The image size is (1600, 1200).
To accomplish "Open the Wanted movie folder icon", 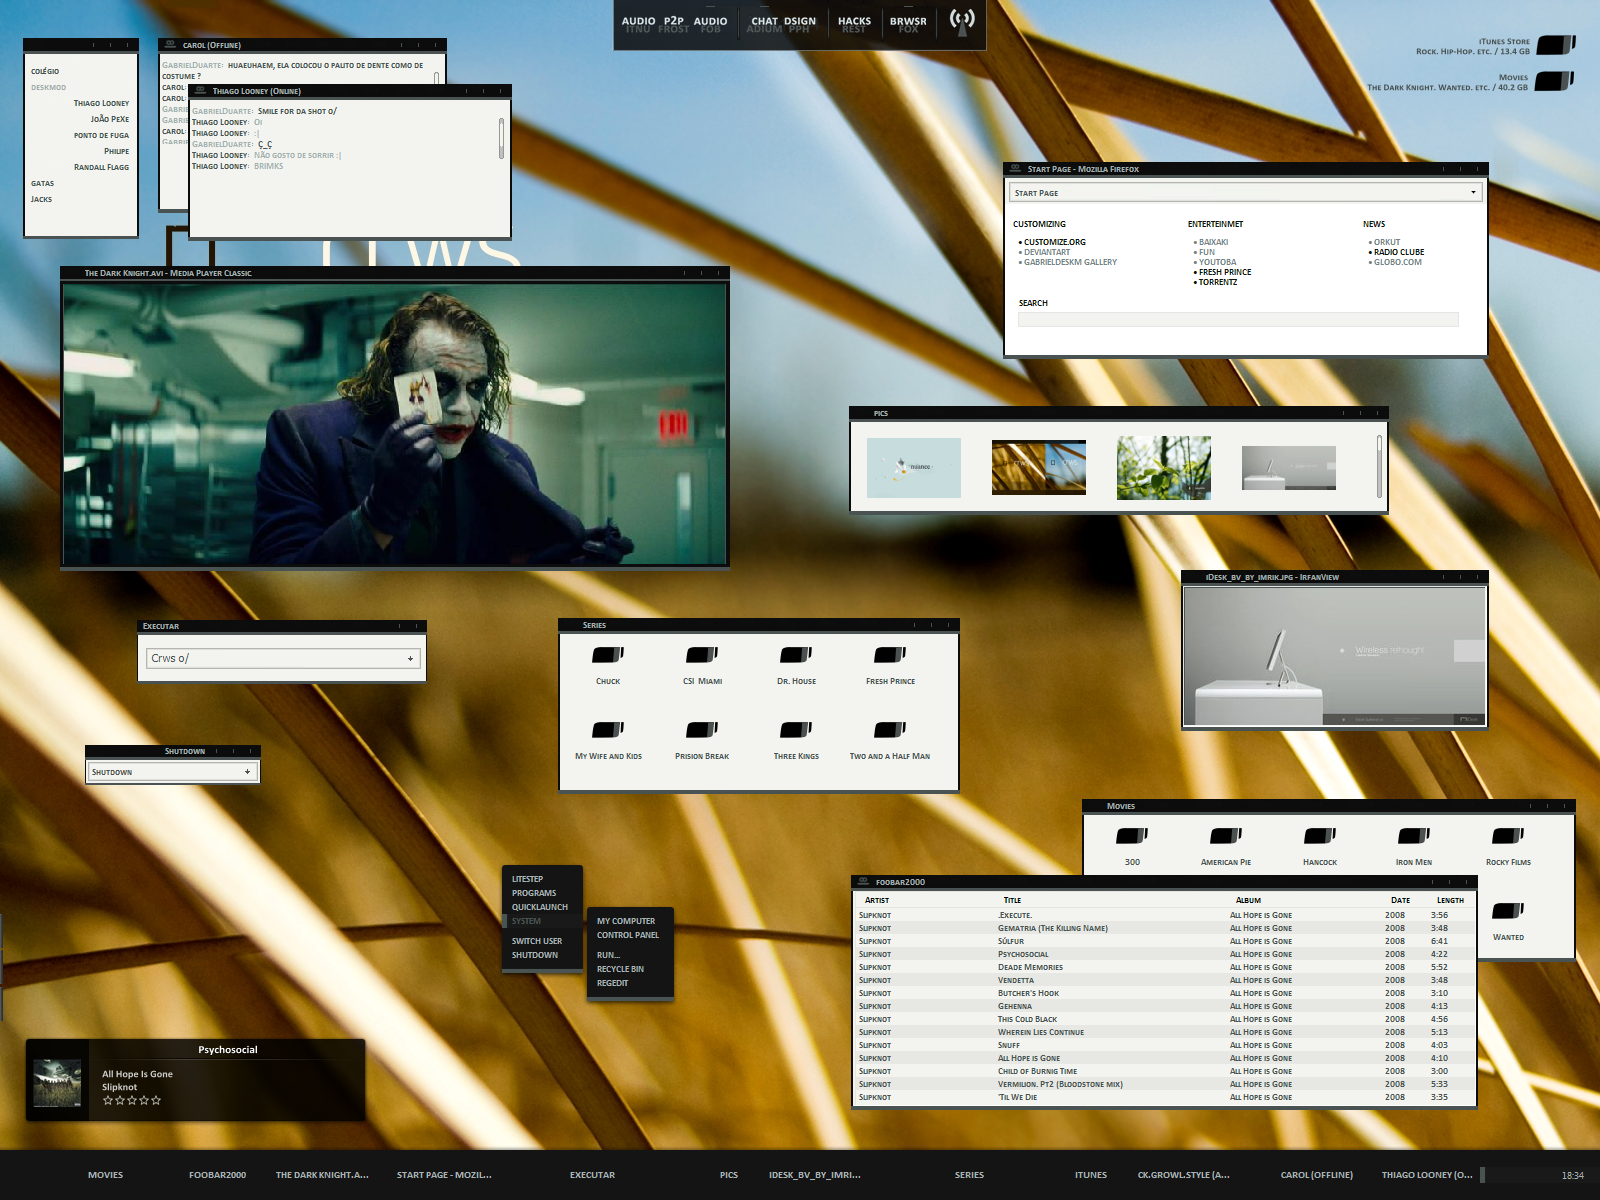I will [1508, 911].
